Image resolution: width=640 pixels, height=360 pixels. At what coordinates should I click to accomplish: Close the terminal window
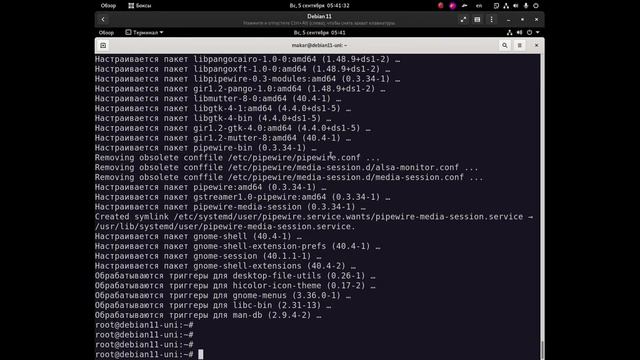click(x=536, y=45)
